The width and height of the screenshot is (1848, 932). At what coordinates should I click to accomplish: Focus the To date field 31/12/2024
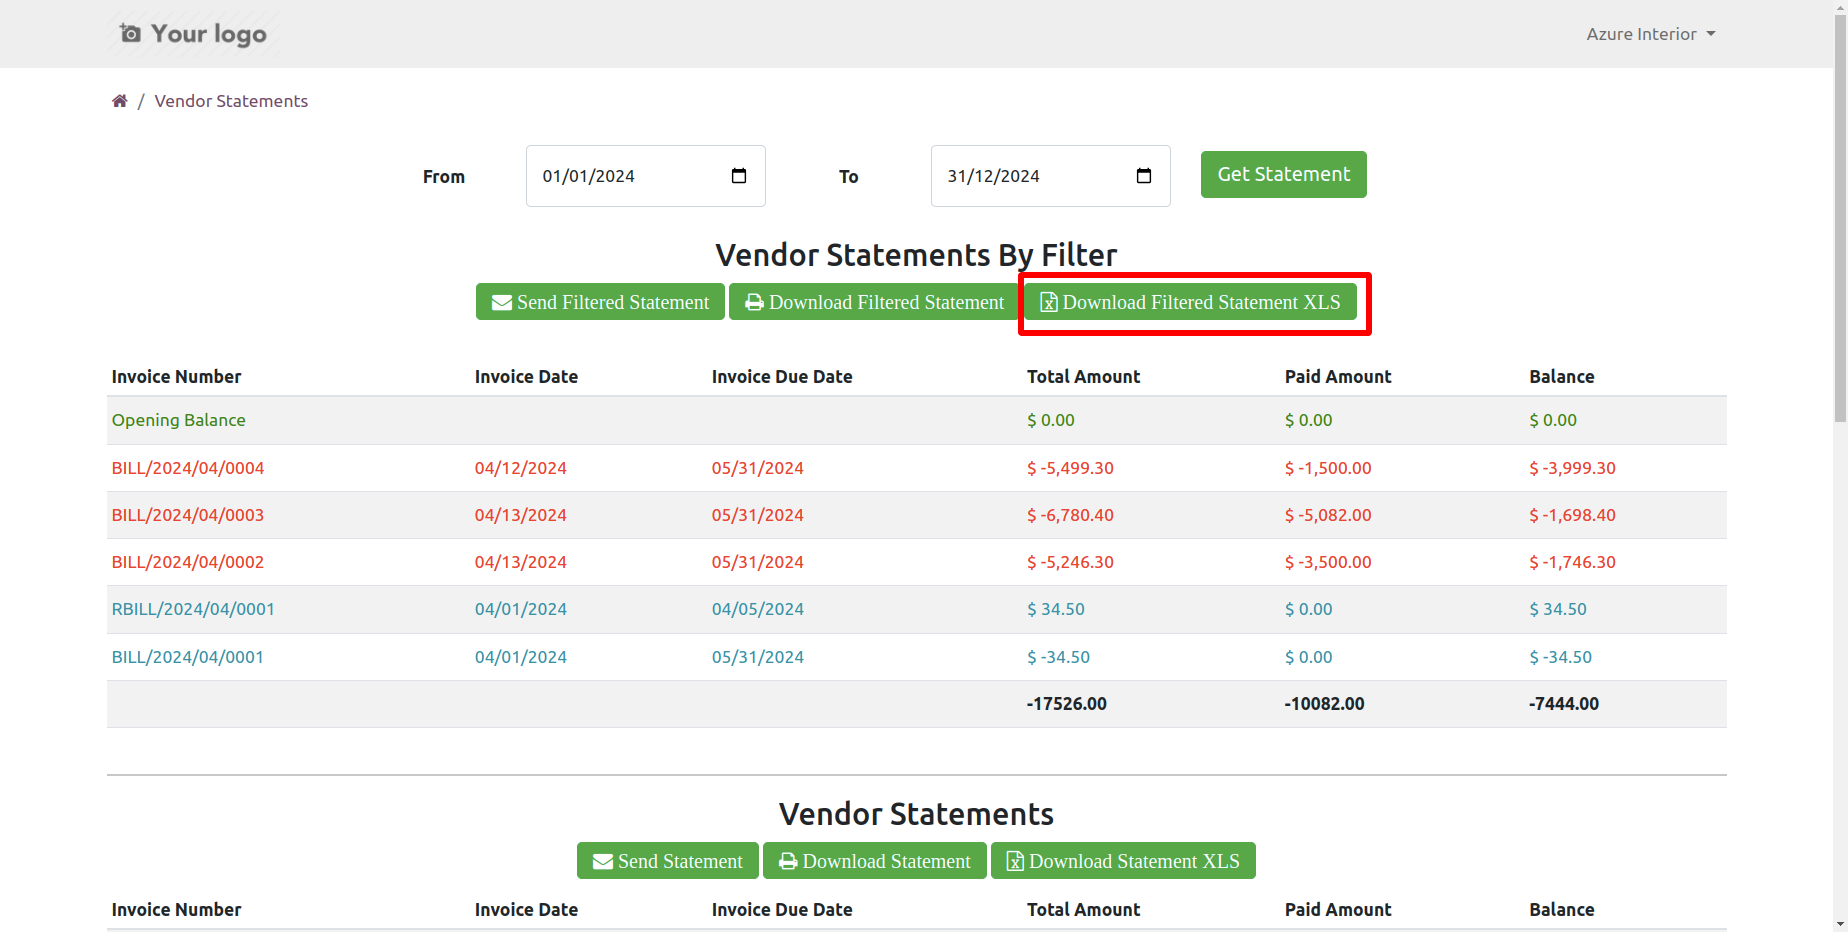[x=1051, y=176]
